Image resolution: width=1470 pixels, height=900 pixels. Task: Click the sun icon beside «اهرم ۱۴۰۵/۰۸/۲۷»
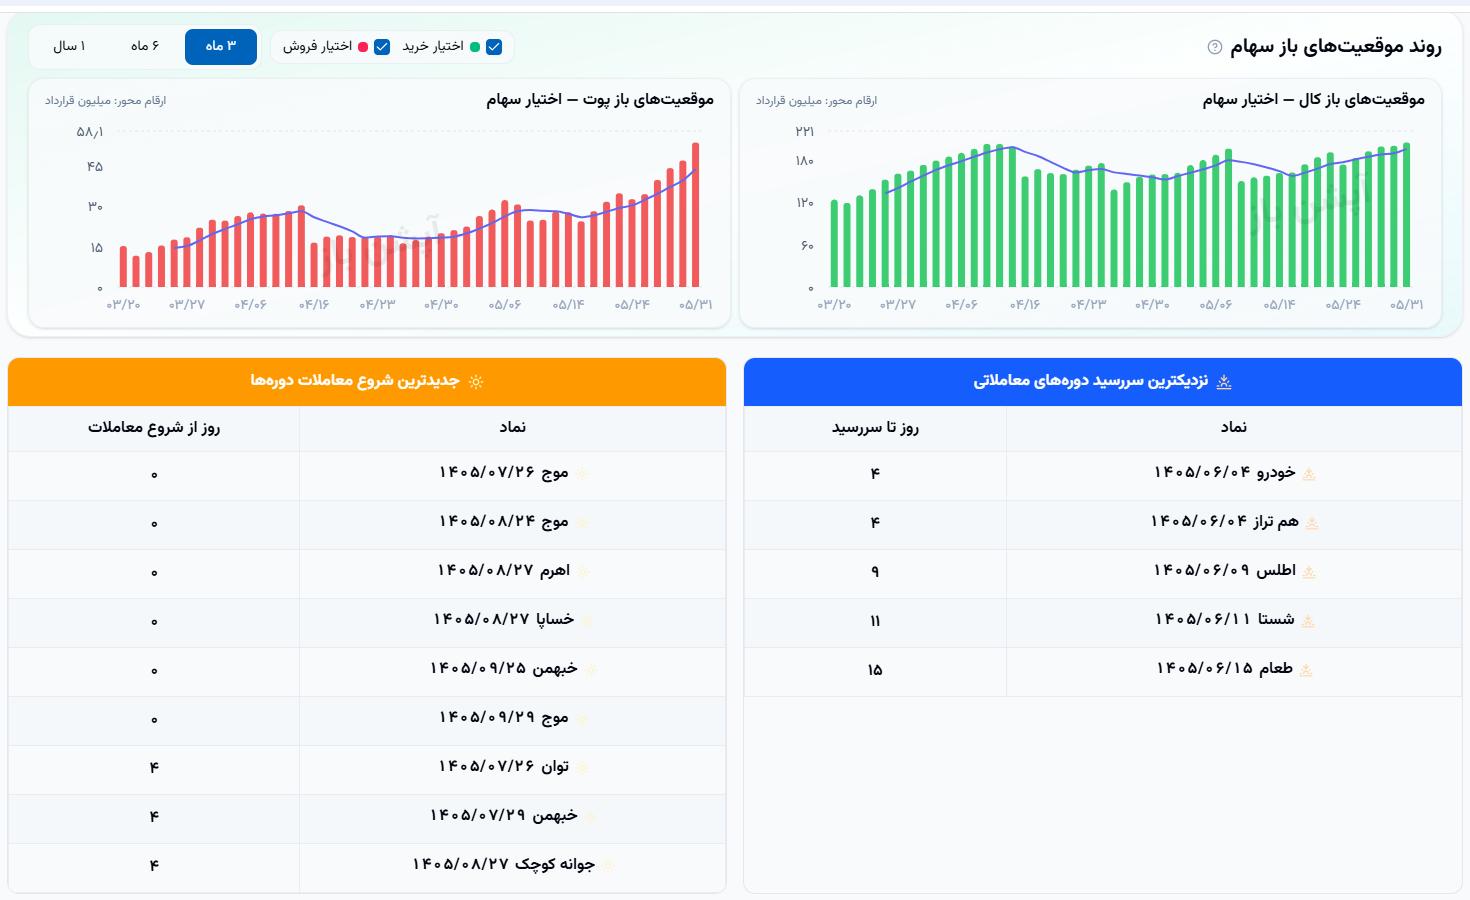tap(583, 572)
